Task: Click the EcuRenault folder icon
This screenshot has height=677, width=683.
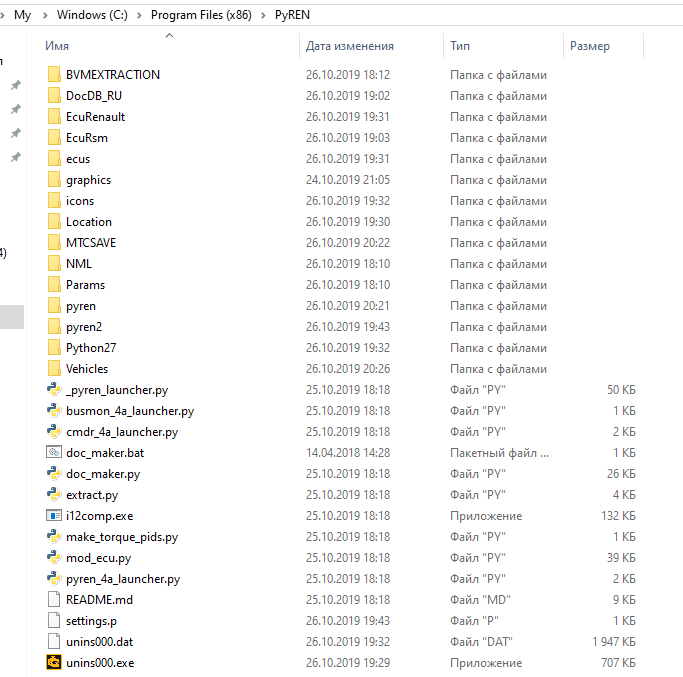Action: coord(54,117)
